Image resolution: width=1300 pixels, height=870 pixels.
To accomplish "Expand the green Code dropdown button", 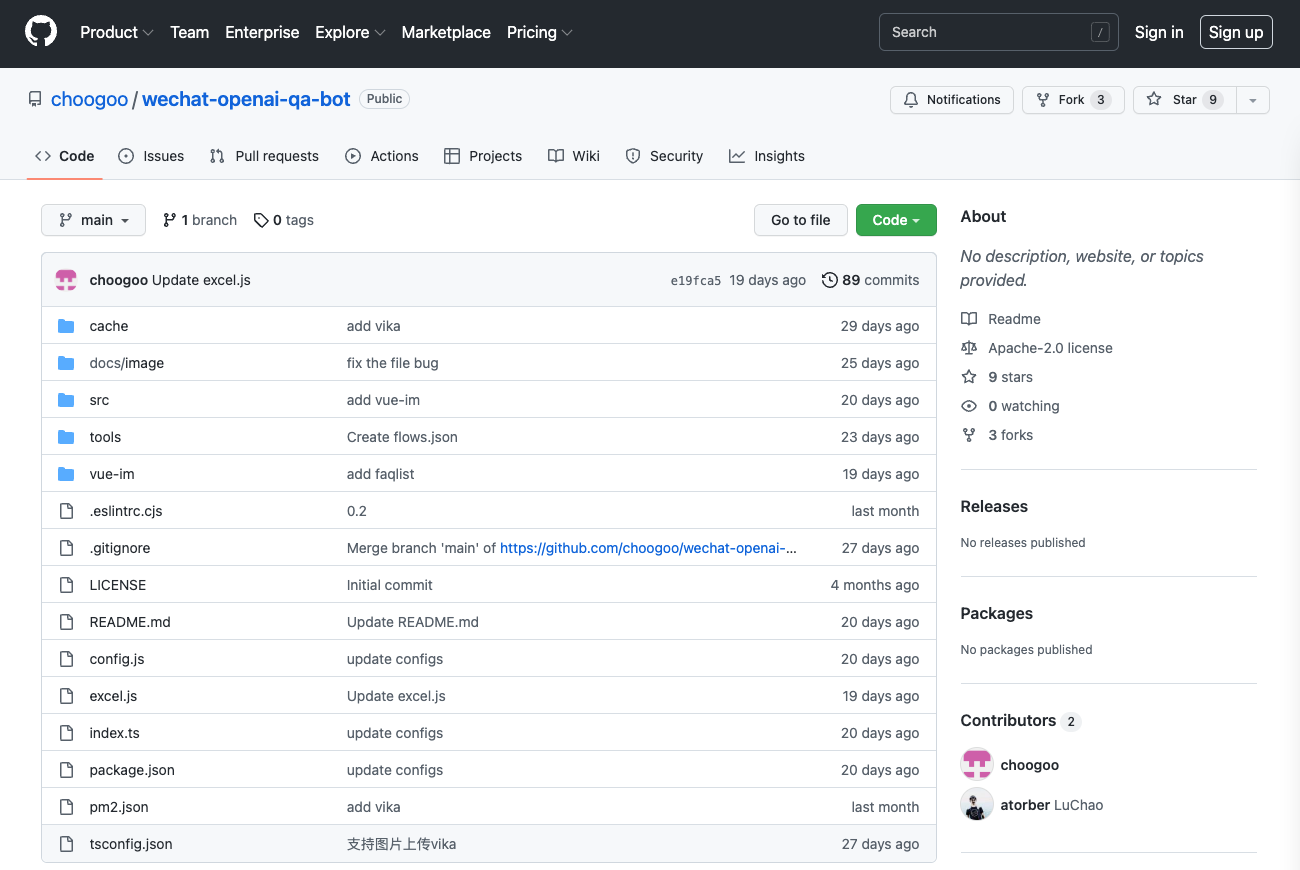I will [x=896, y=220].
